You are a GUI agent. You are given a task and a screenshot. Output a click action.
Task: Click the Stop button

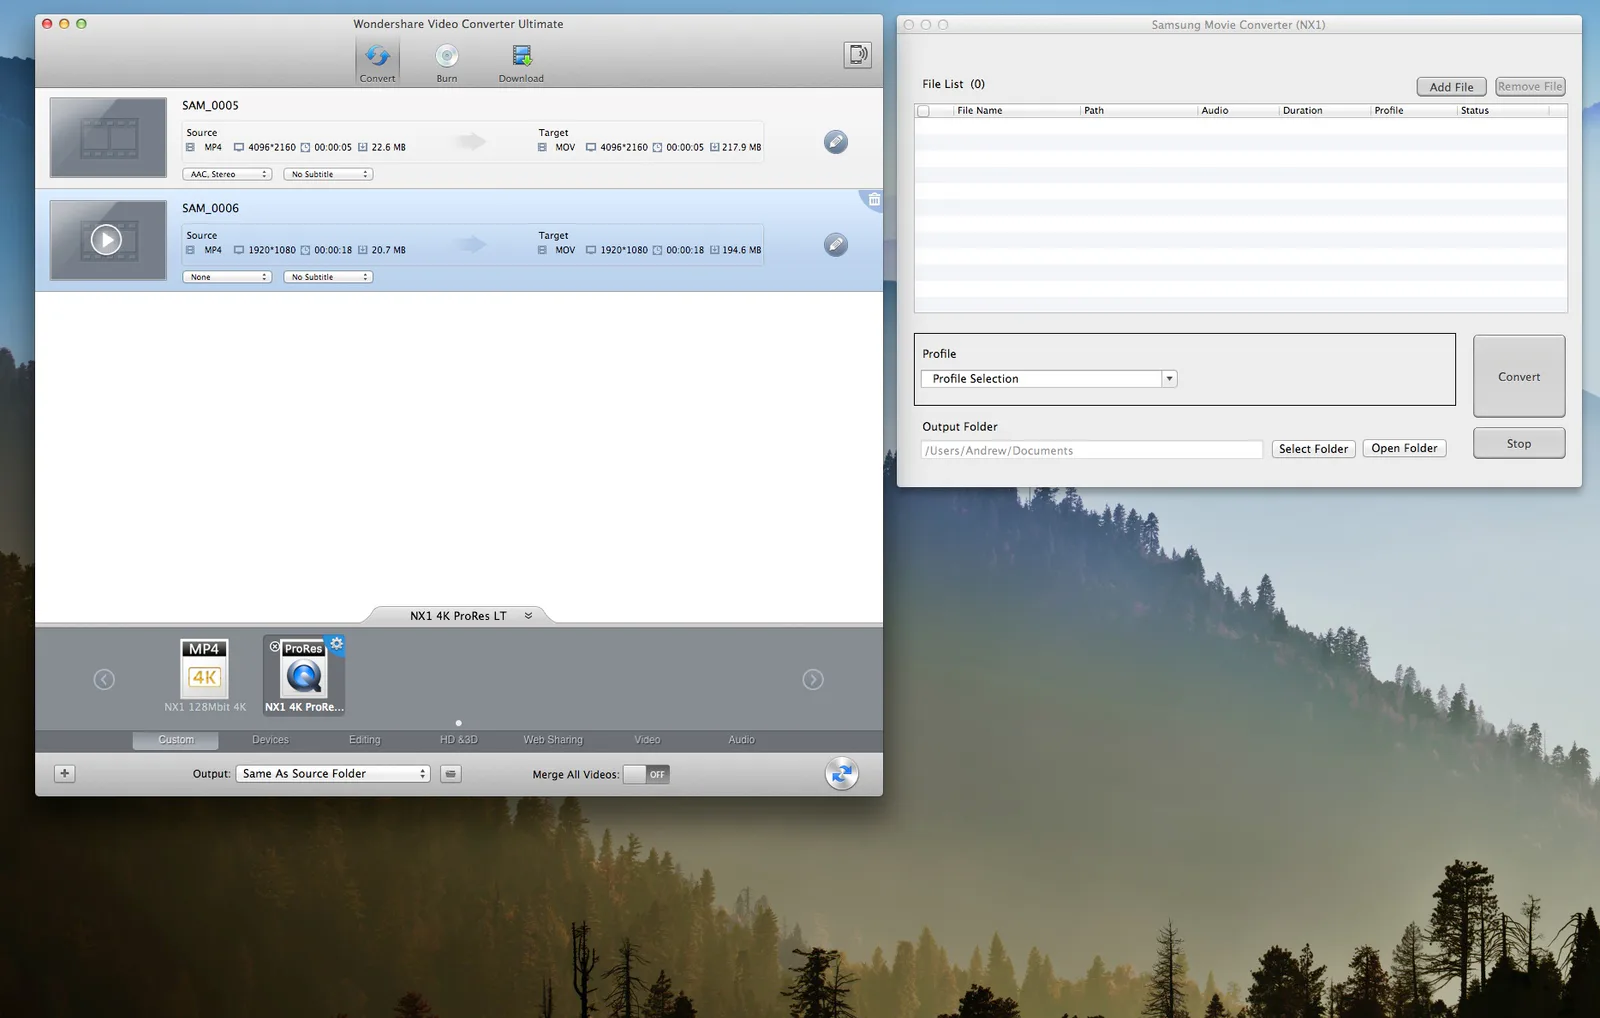(1519, 444)
